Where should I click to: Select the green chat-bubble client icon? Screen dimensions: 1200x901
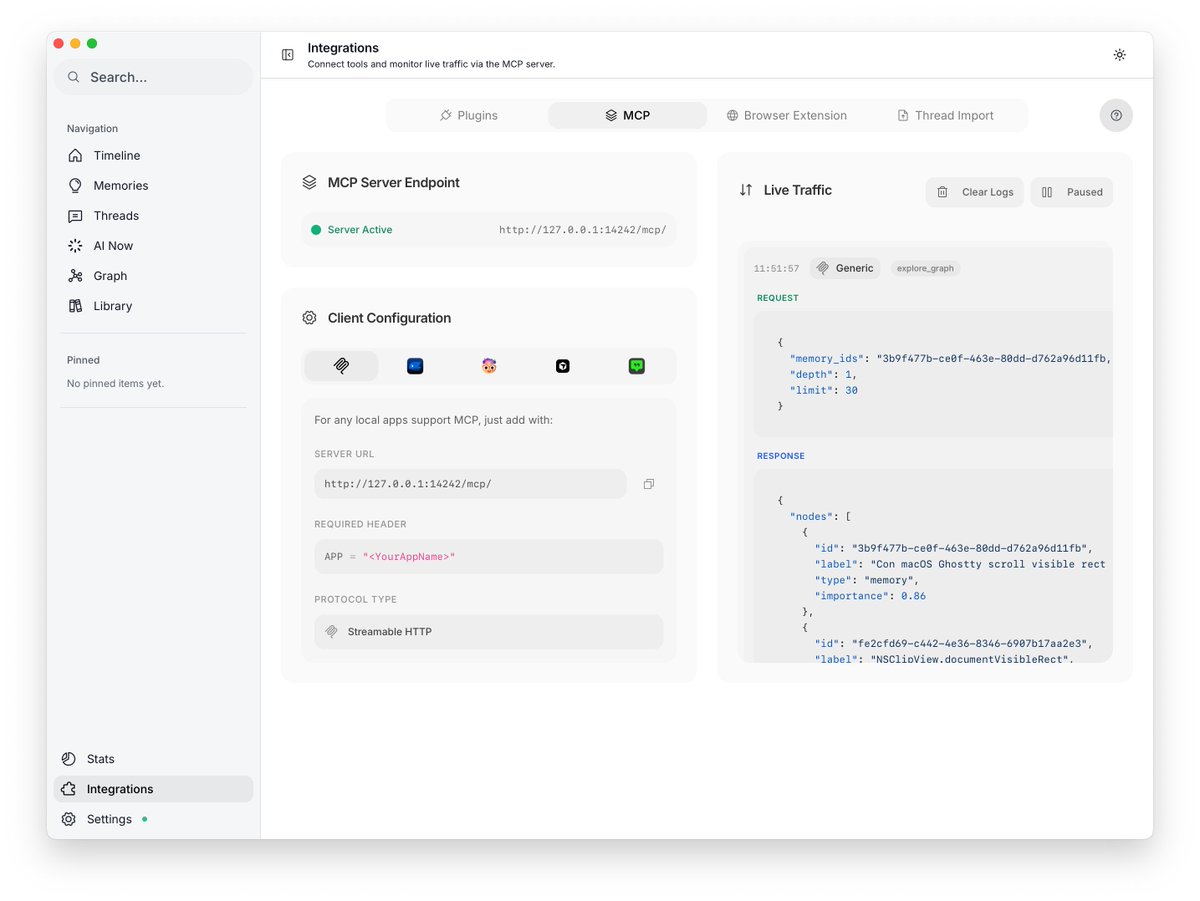click(x=637, y=366)
